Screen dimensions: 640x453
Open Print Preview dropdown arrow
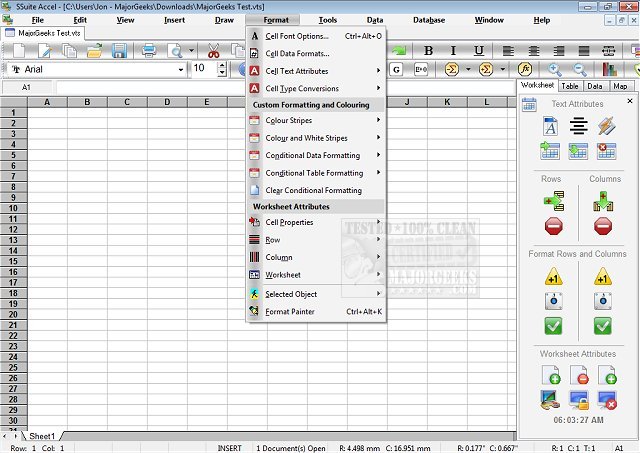point(191,51)
